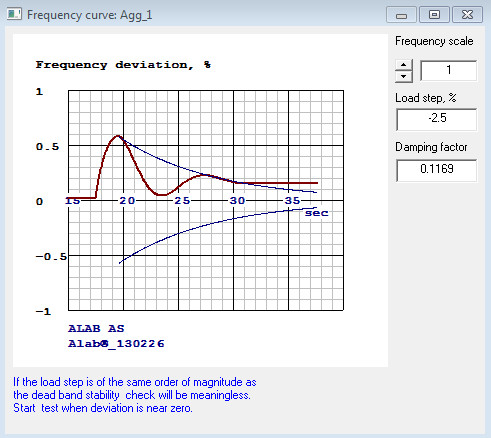The width and height of the screenshot is (491, 438).
Task: Click the 25 second label on time axis
Action: (182, 200)
